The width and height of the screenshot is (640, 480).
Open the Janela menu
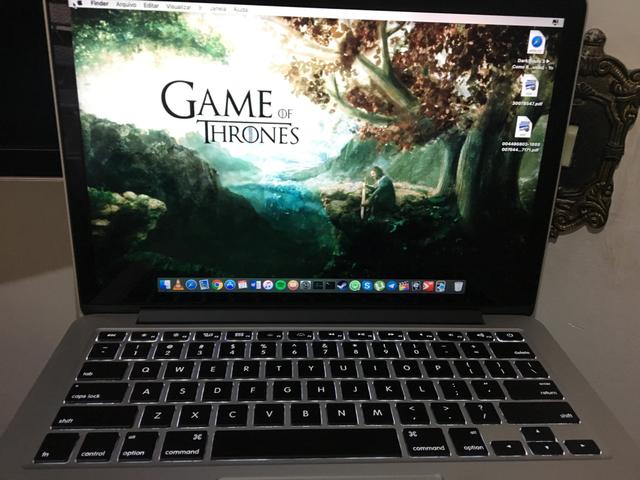tap(218, 8)
